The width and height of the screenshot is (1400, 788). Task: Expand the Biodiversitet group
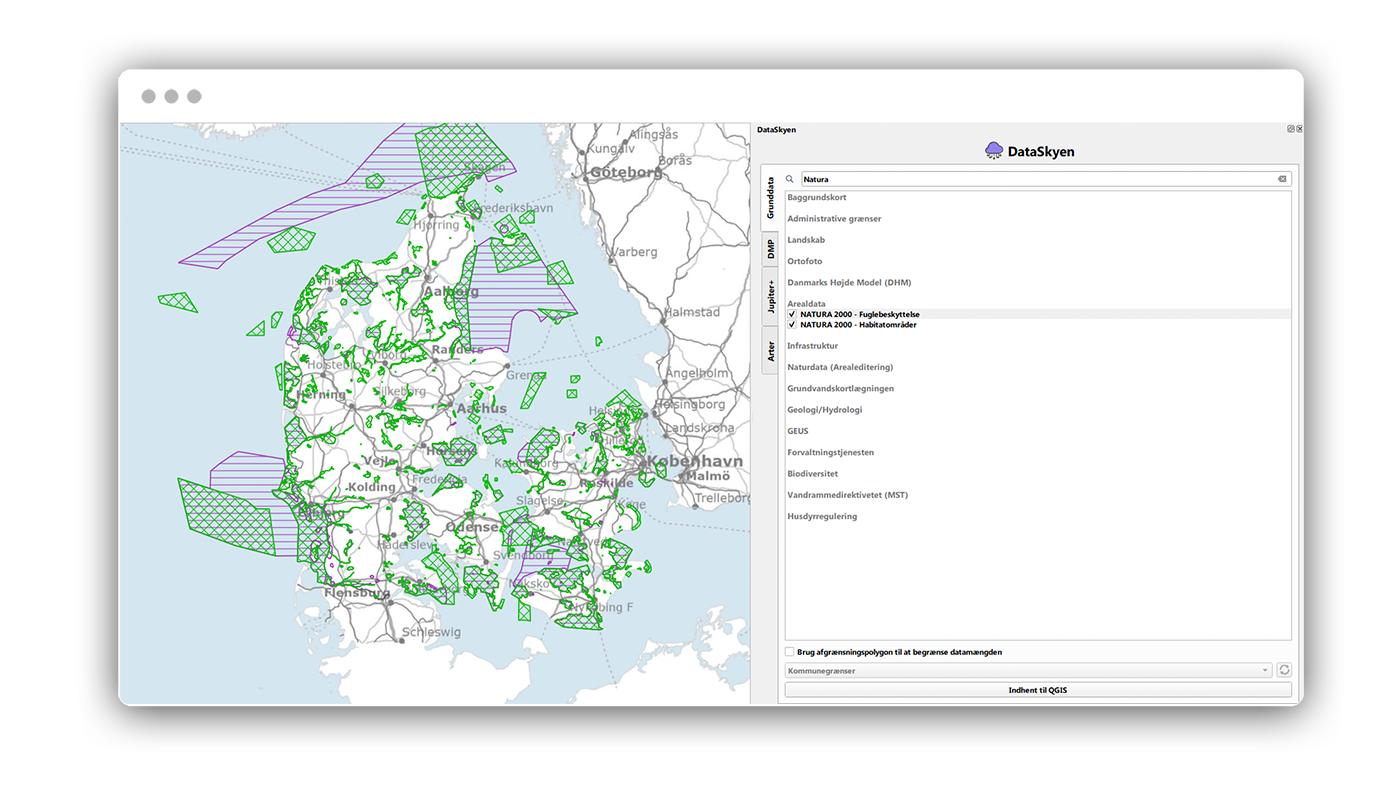[812, 474]
